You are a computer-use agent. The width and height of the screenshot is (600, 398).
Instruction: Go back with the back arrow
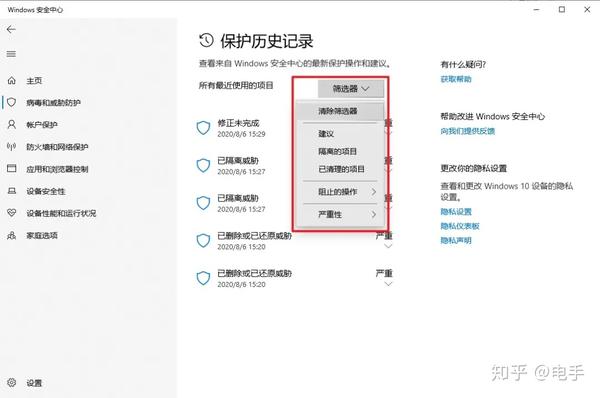pyautogui.click(x=11, y=29)
